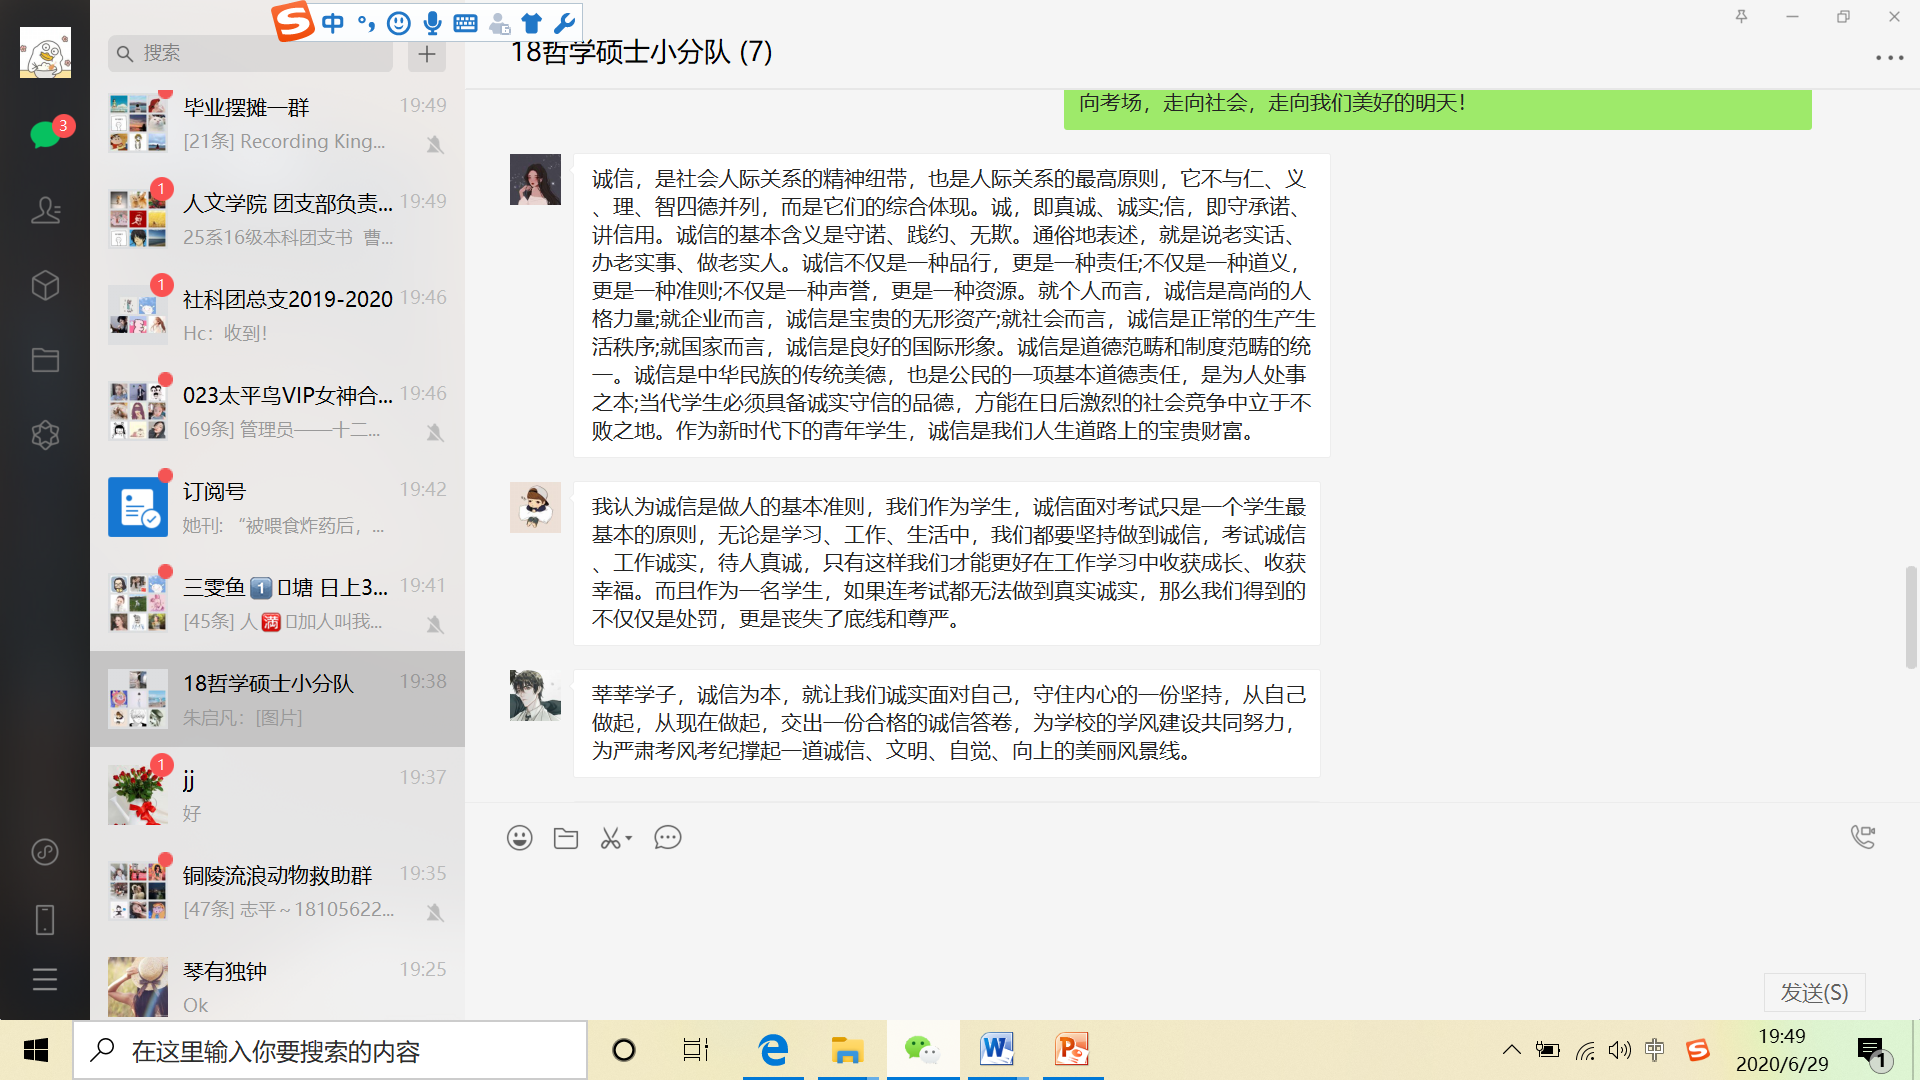Viewport: 1920px width, 1080px height.
Task: Show hidden system tray icons
Action: pos(1511,1050)
